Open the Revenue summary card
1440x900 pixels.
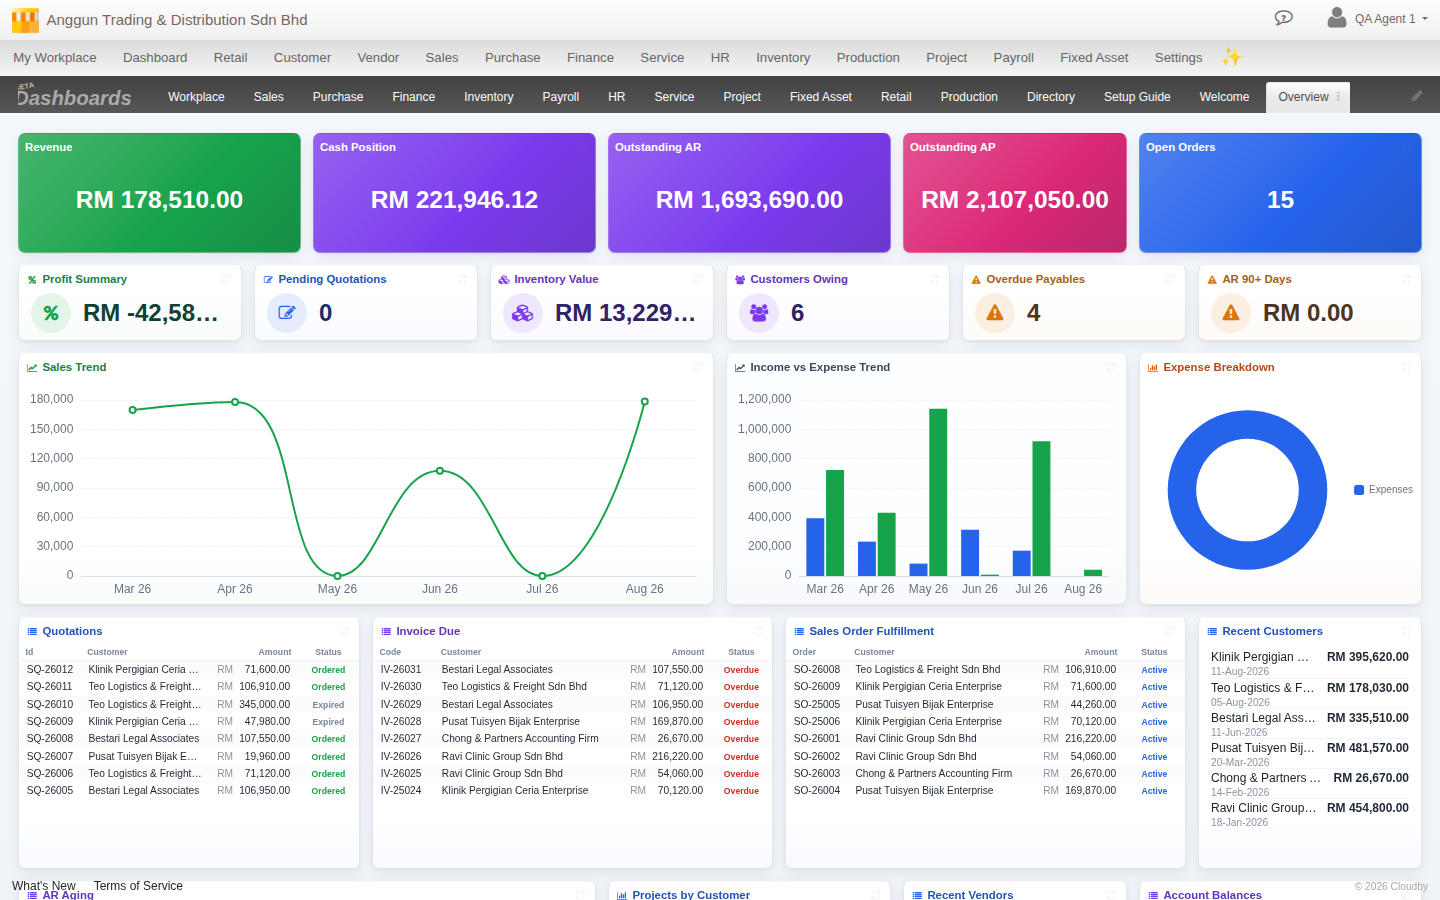point(159,193)
